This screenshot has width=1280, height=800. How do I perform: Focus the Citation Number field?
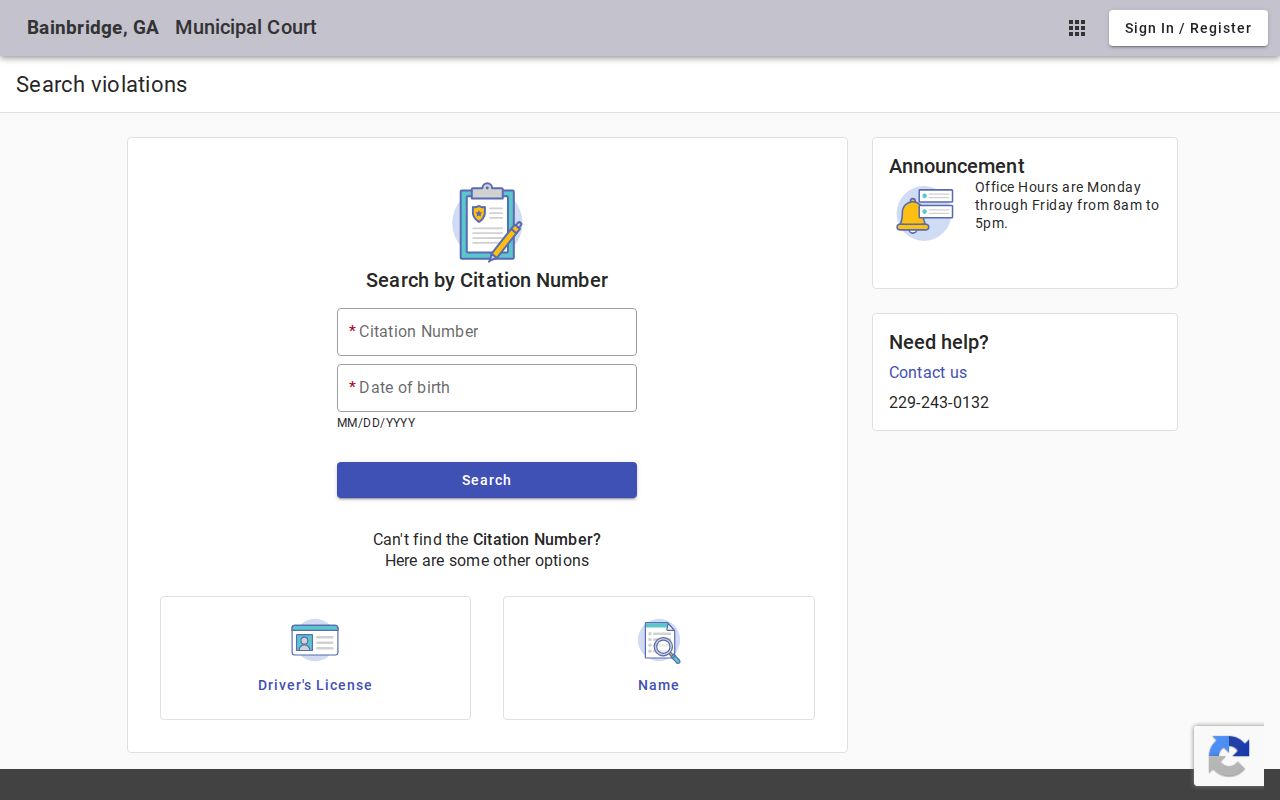click(x=487, y=332)
